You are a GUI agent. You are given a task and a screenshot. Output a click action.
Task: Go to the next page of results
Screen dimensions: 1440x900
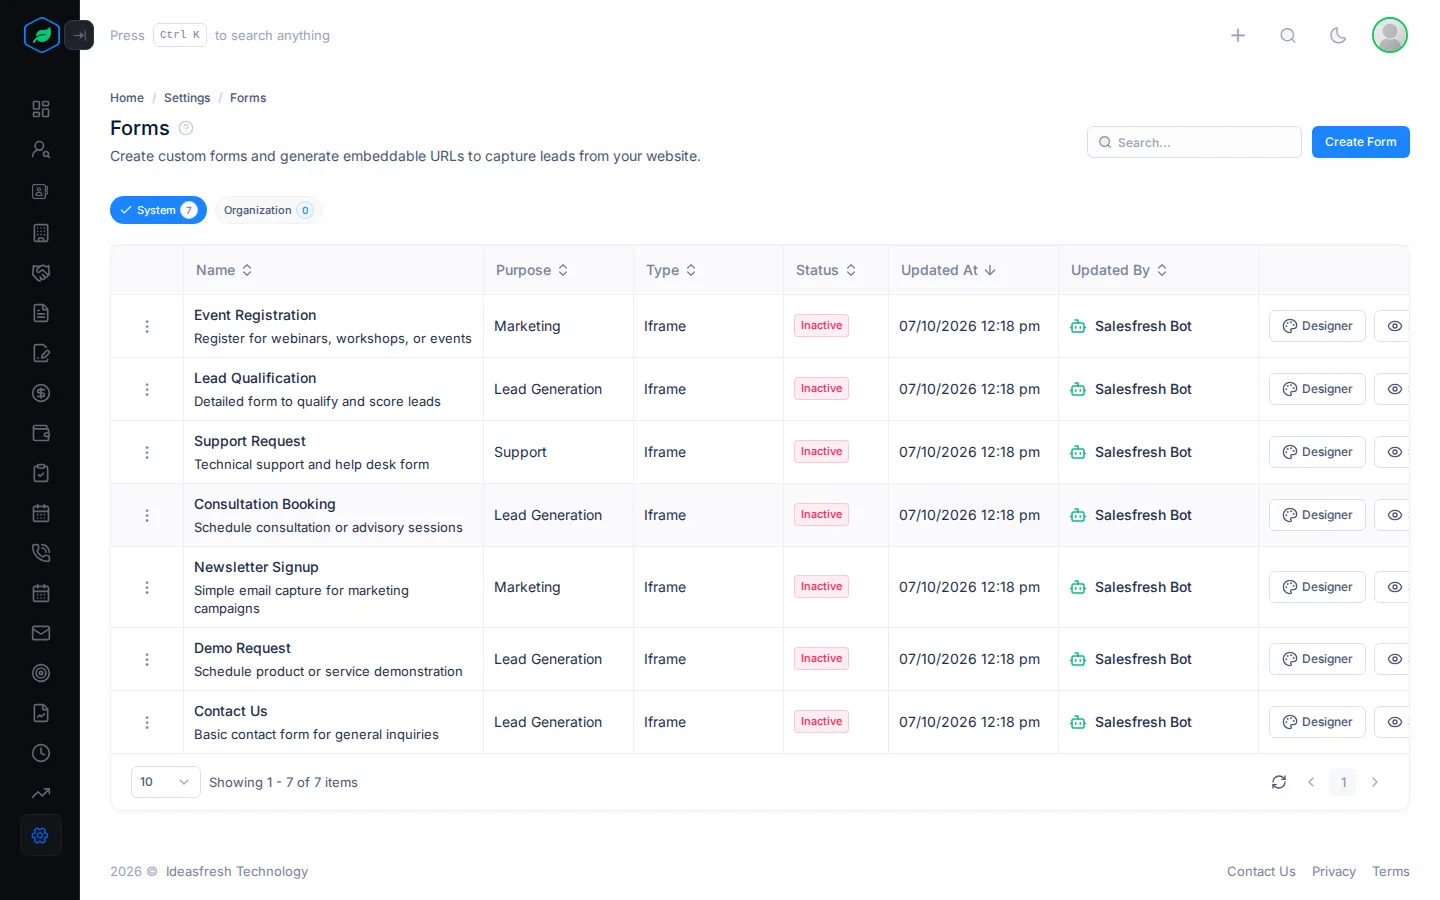[x=1375, y=782]
